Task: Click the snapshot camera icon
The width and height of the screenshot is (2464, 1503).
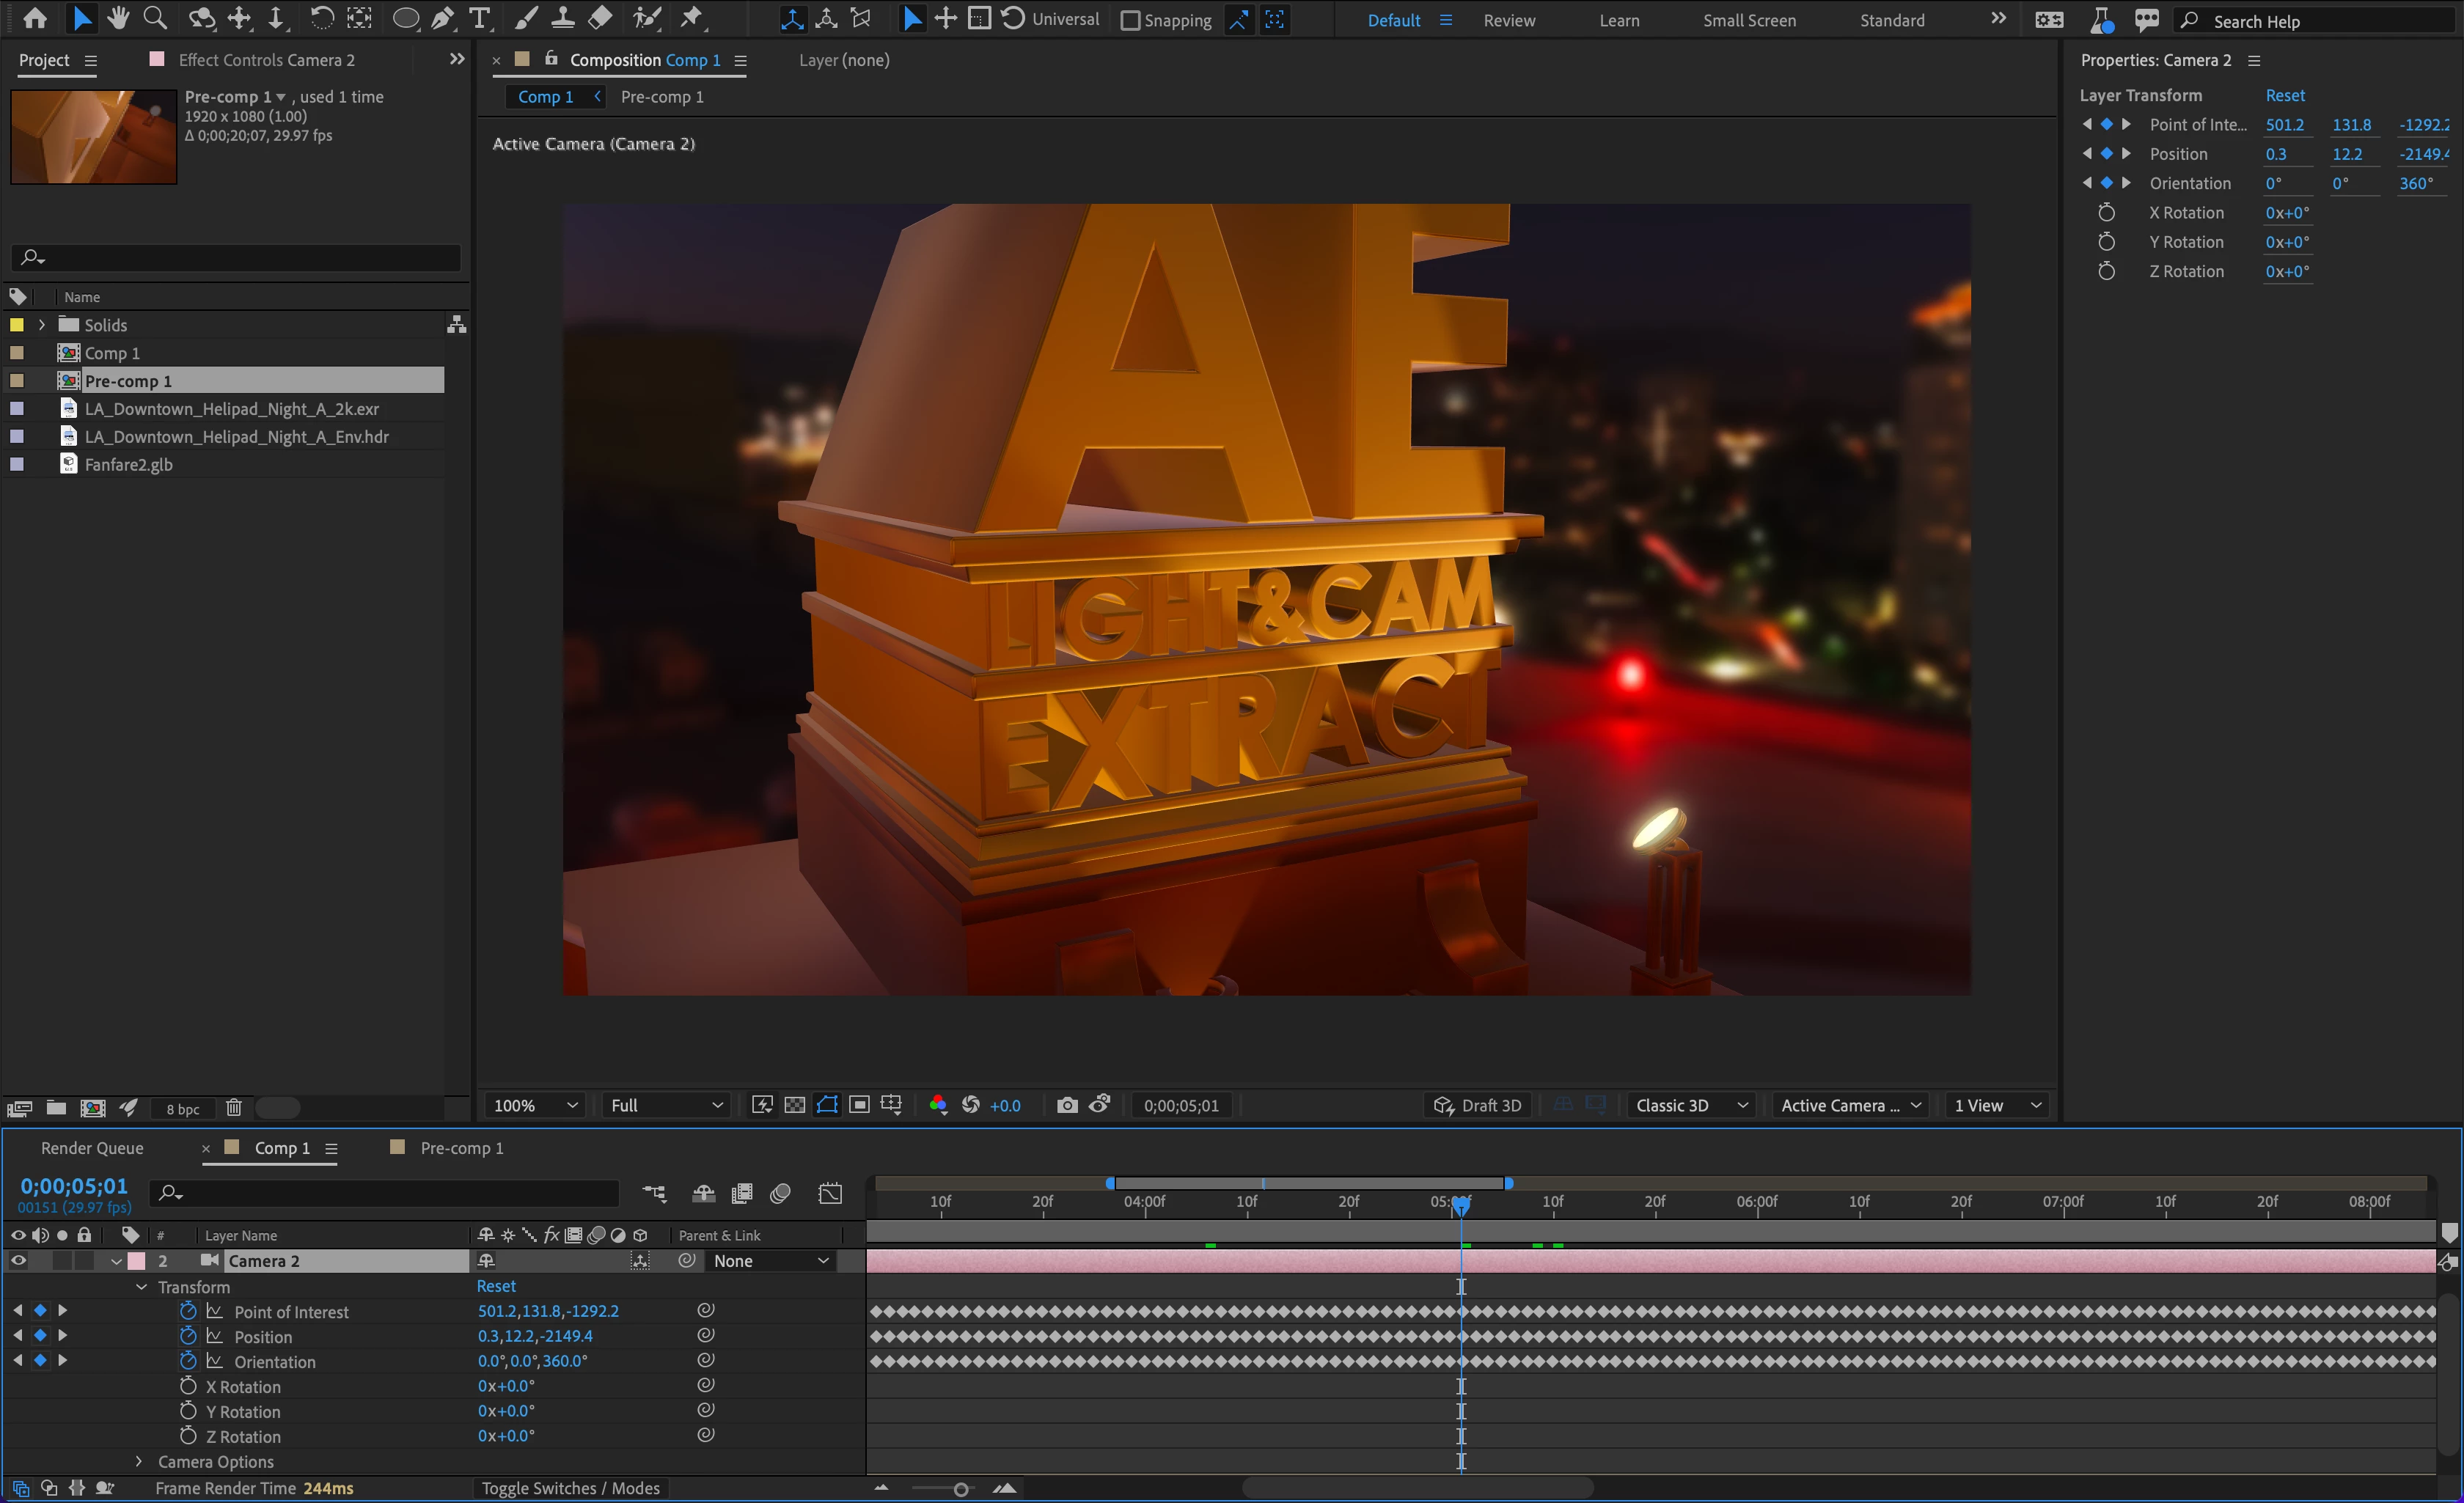Action: click(x=1067, y=1105)
